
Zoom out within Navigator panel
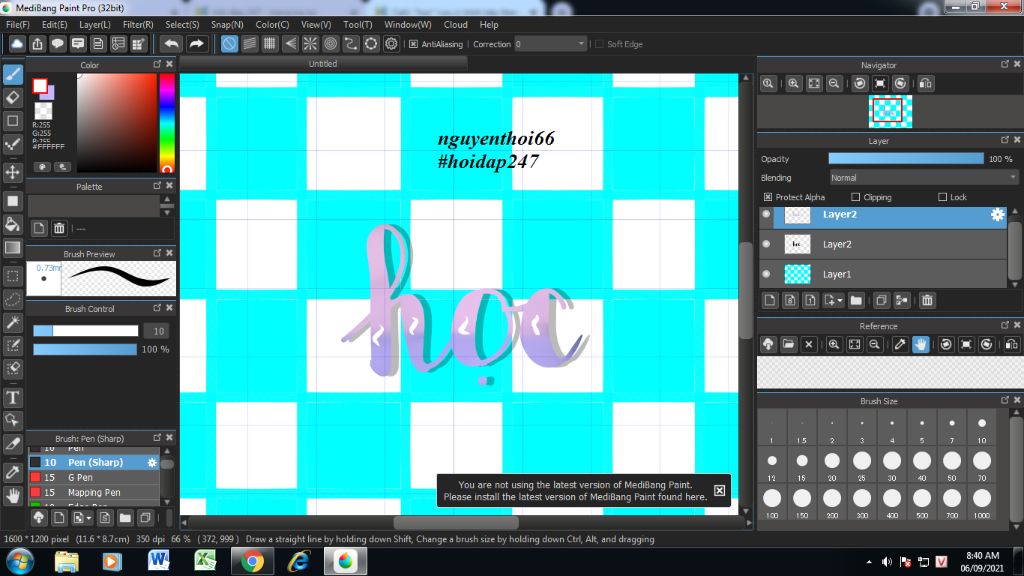(x=834, y=84)
